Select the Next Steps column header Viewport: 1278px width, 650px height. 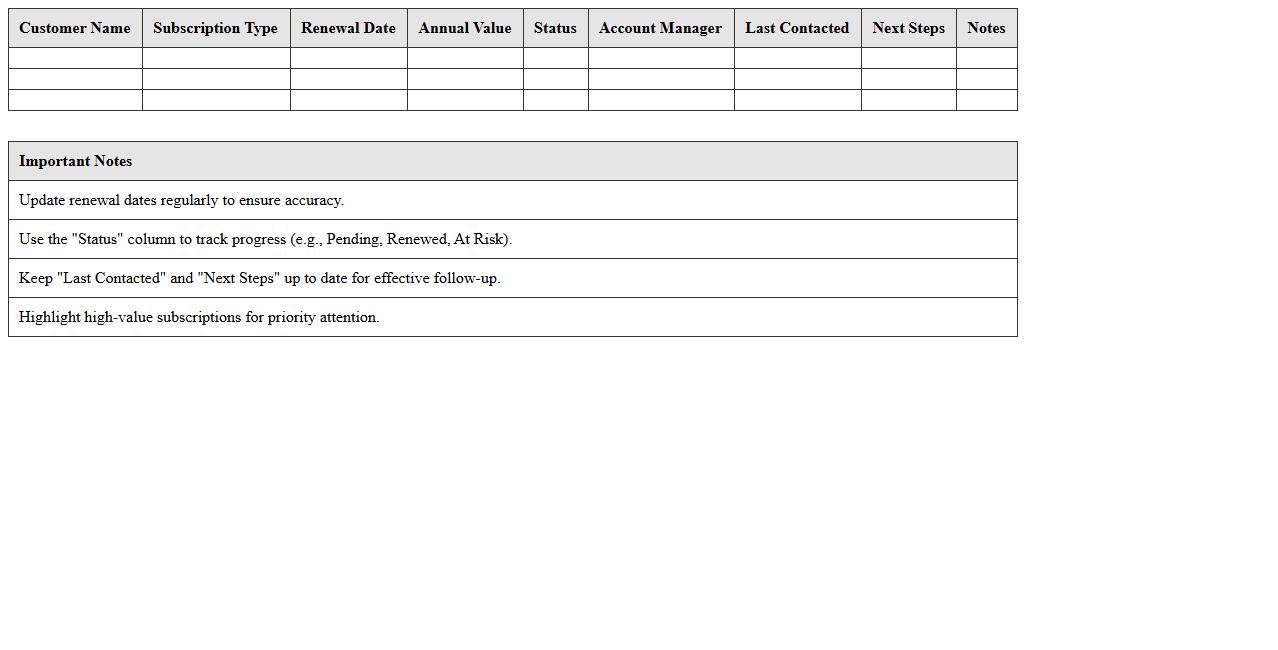(x=908, y=28)
